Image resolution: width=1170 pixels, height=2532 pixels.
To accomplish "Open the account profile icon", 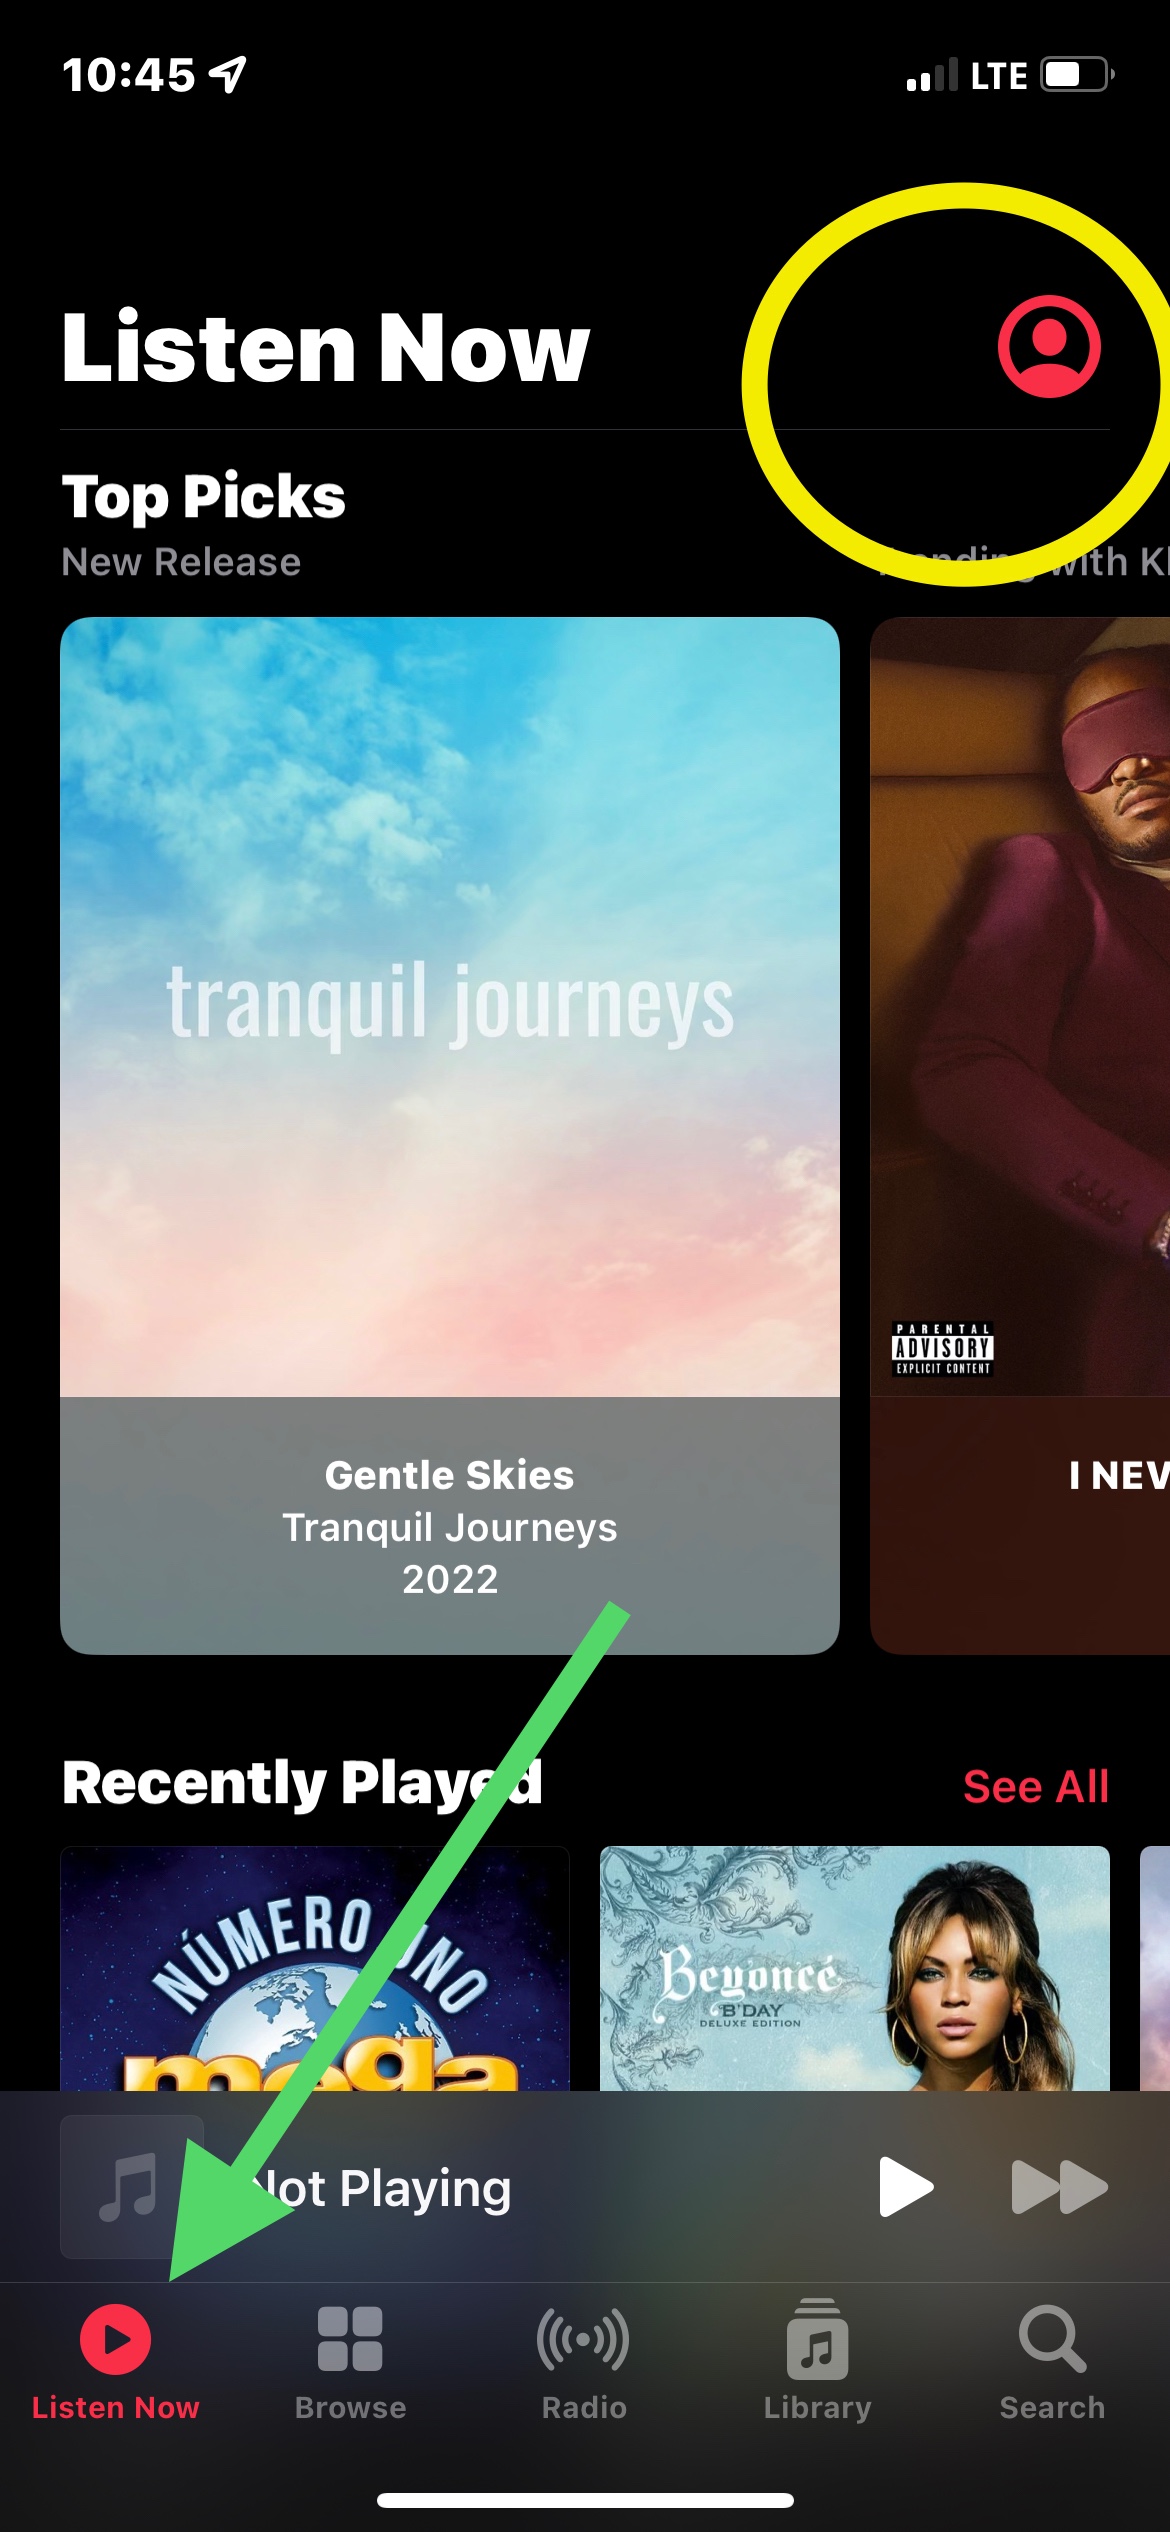I will point(1049,346).
